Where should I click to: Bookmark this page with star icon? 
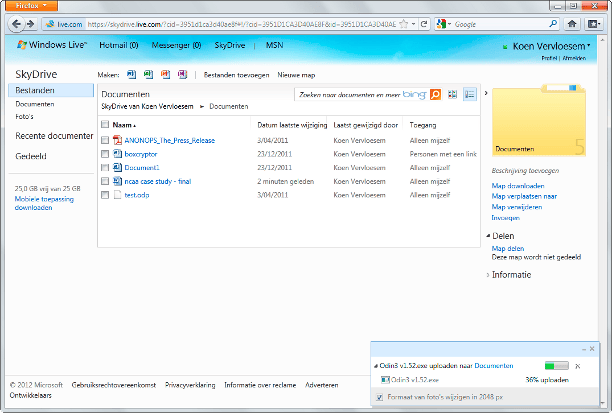(404, 24)
